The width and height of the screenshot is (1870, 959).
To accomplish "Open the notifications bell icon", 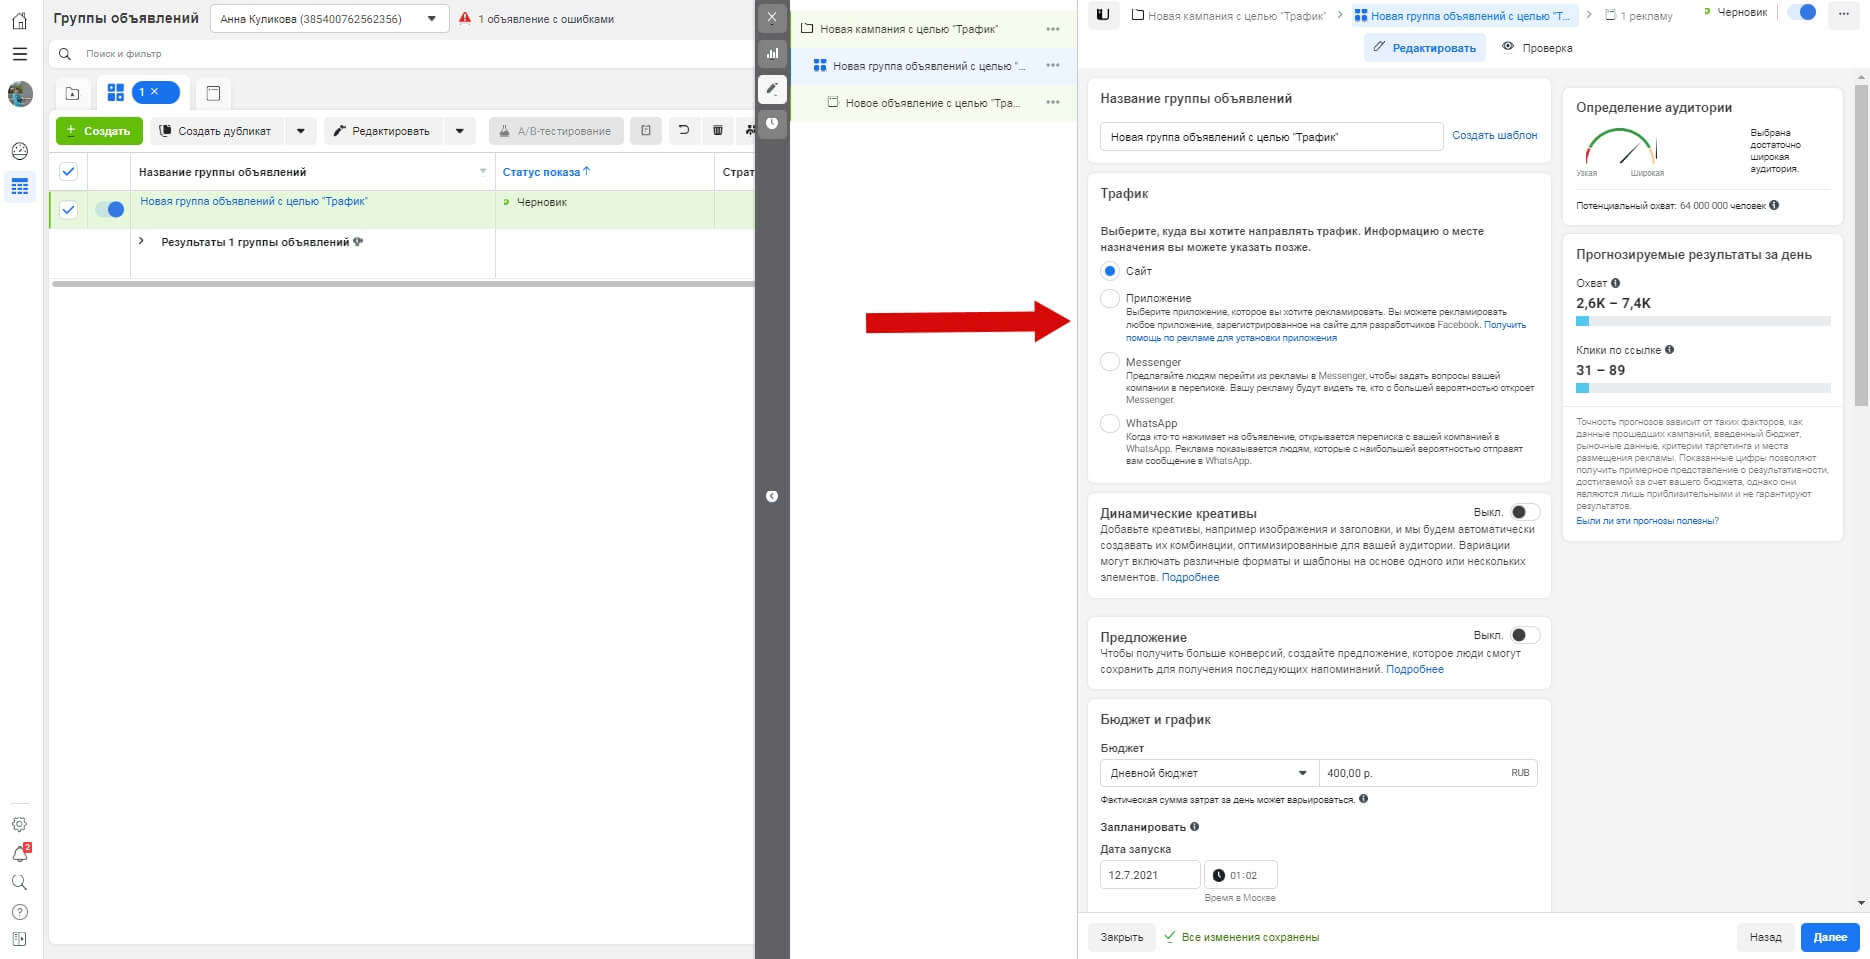I will click(20, 853).
